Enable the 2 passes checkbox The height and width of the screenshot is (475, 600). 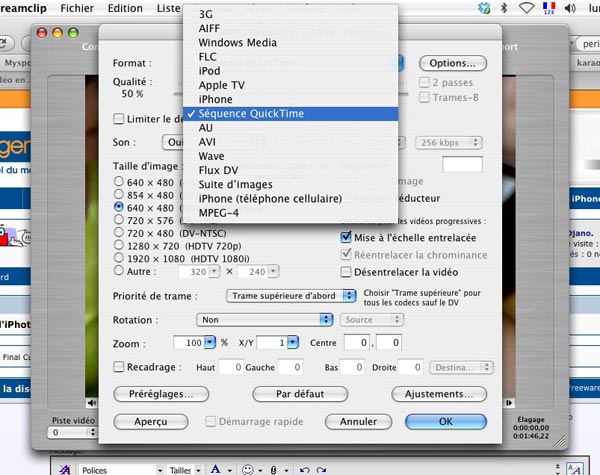pos(424,82)
